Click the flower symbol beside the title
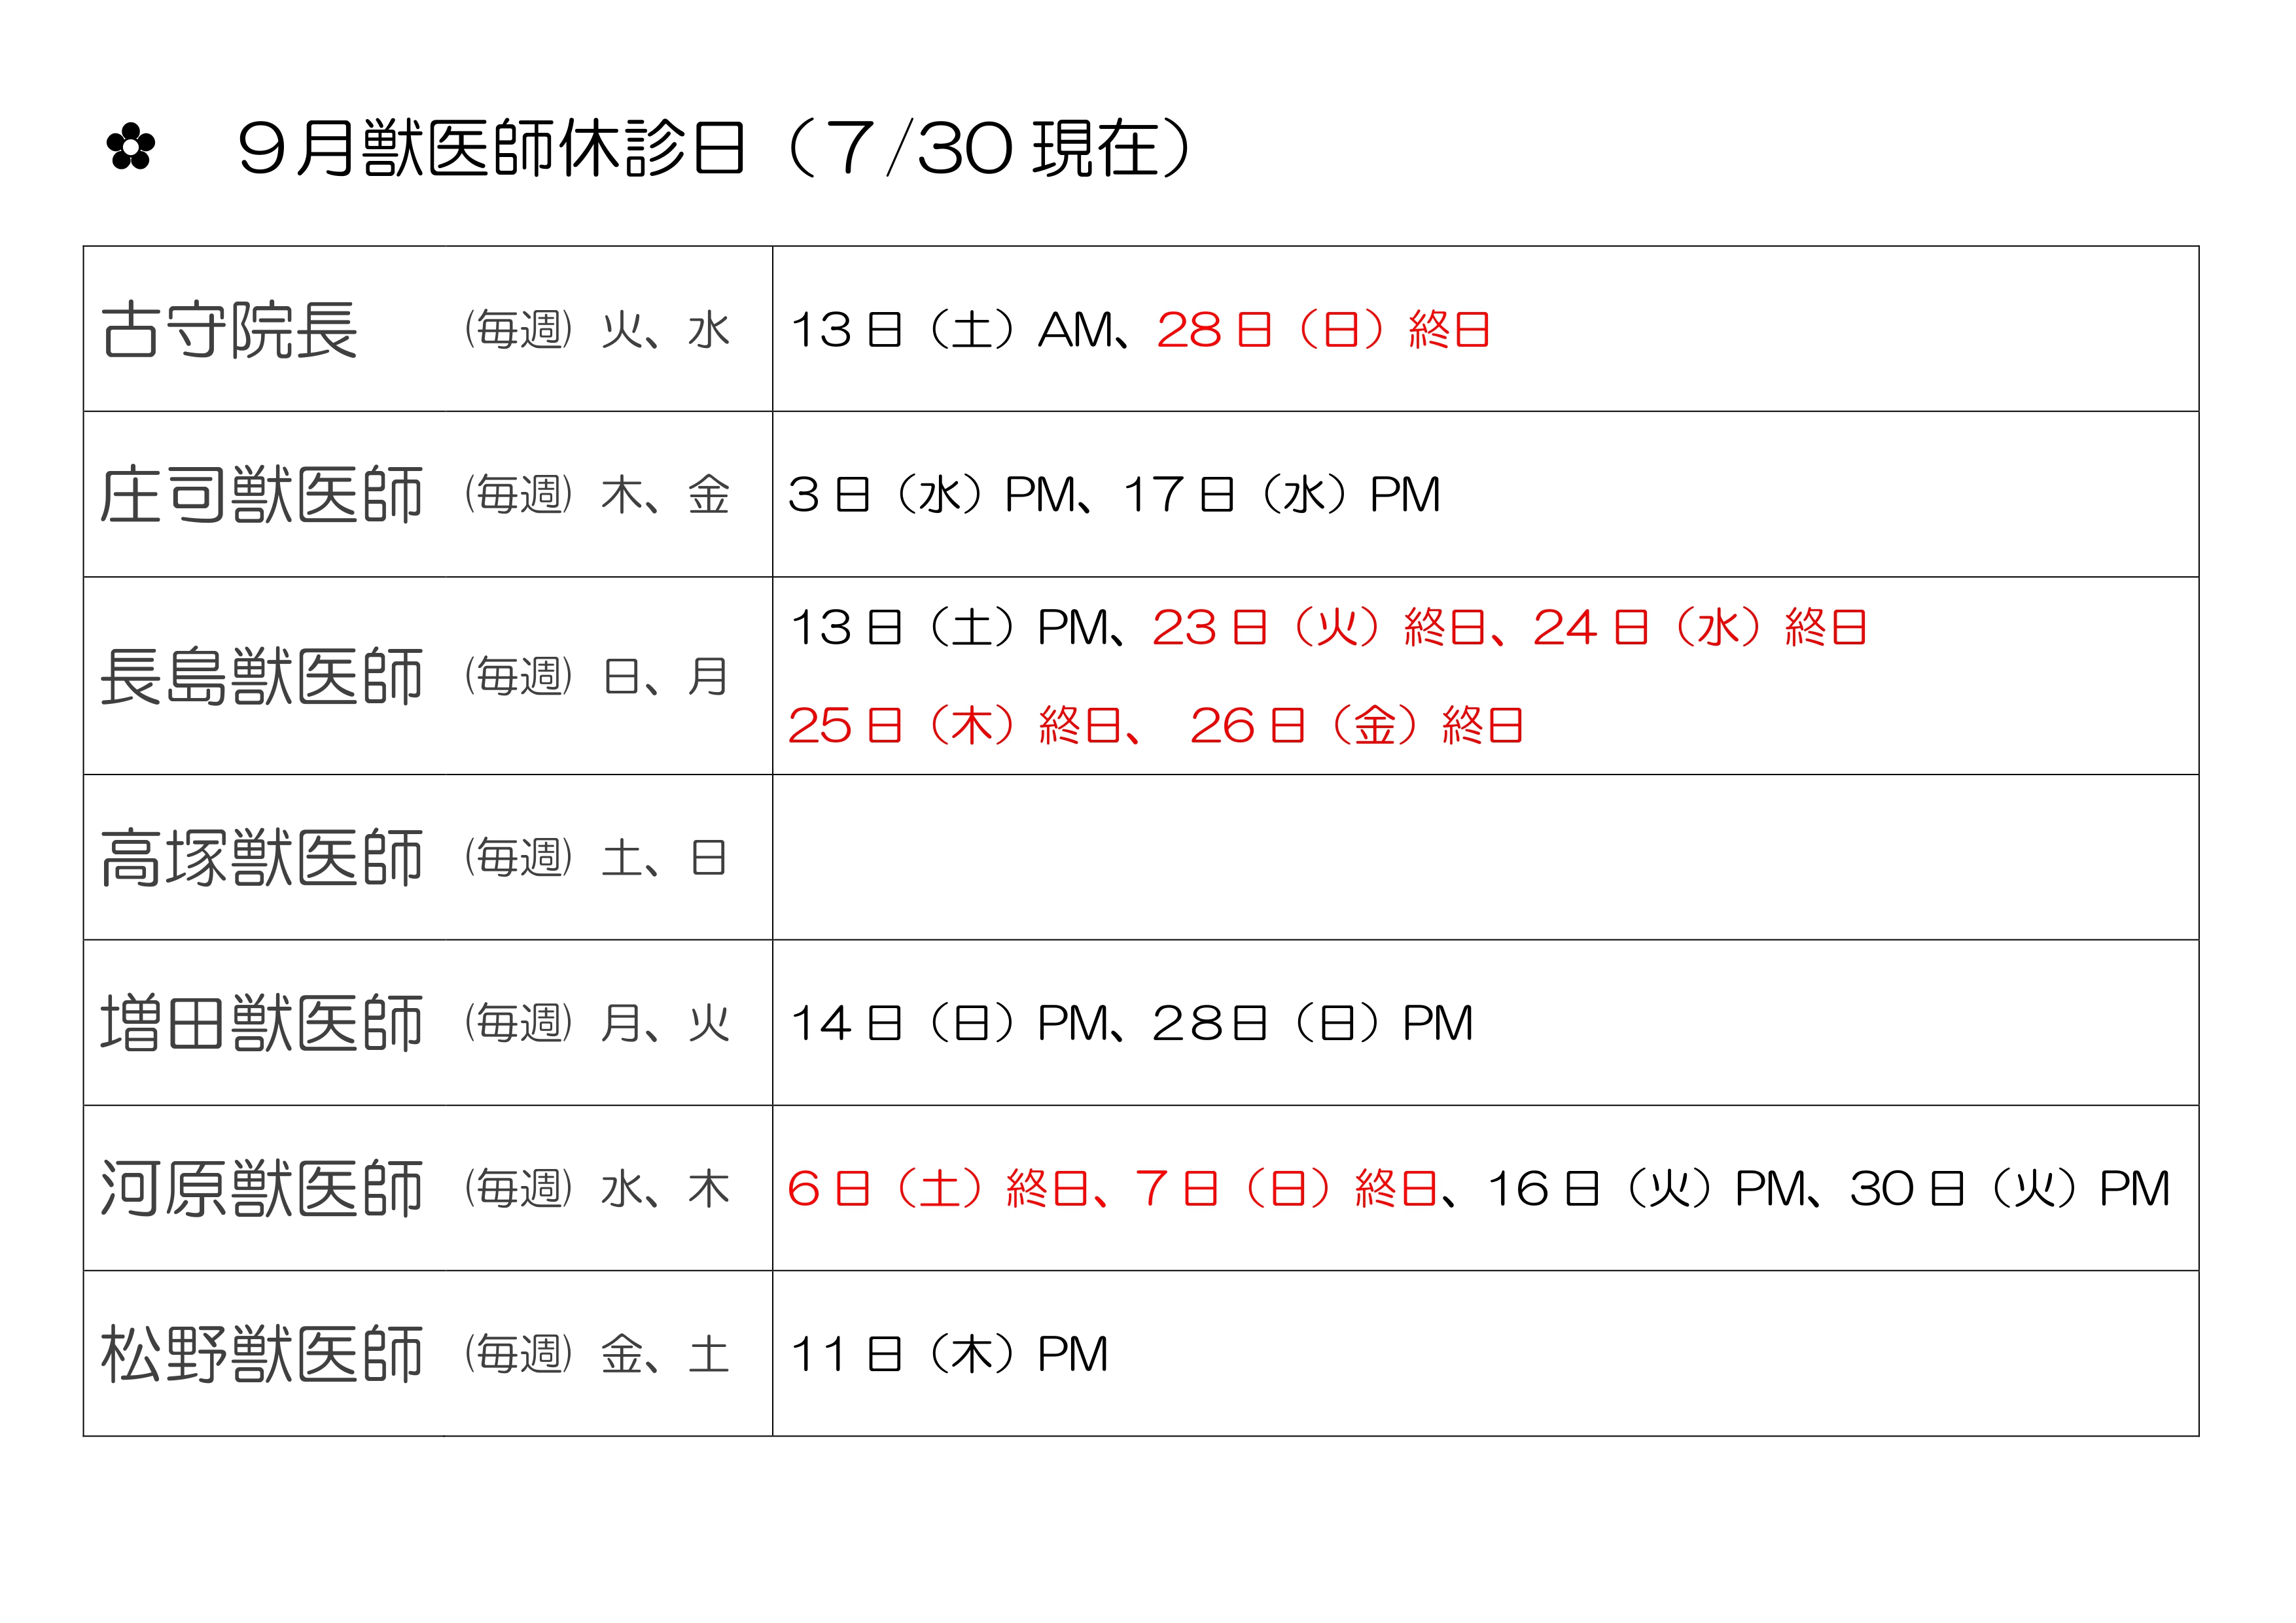 click(131, 148)
